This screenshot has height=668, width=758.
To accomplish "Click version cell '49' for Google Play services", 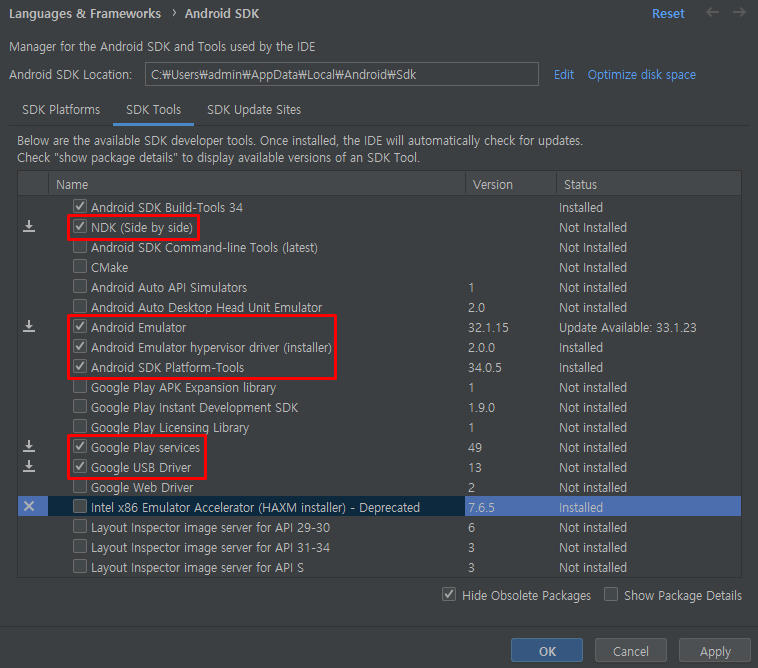I will coord(475,448).
